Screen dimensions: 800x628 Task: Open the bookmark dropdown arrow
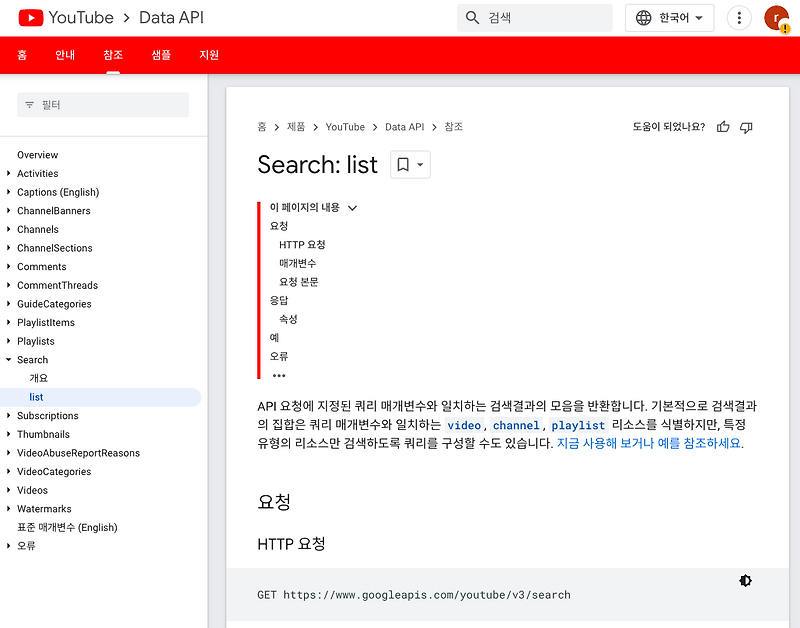pyautogui.click(x=420, y=165)
